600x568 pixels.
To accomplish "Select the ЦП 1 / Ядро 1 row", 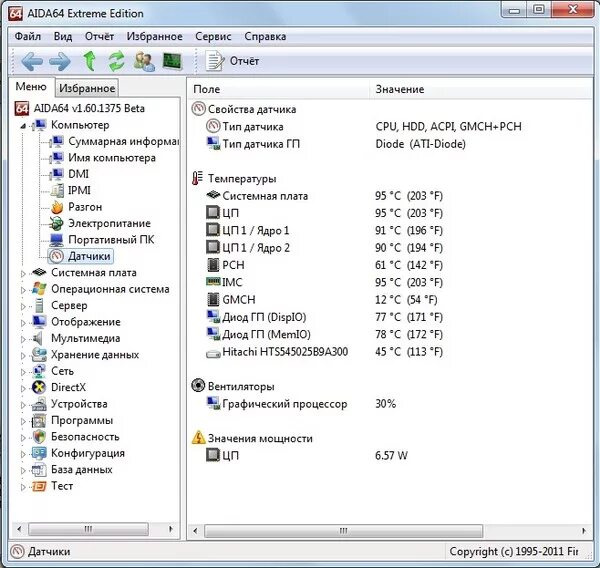I will click(324, 230).
